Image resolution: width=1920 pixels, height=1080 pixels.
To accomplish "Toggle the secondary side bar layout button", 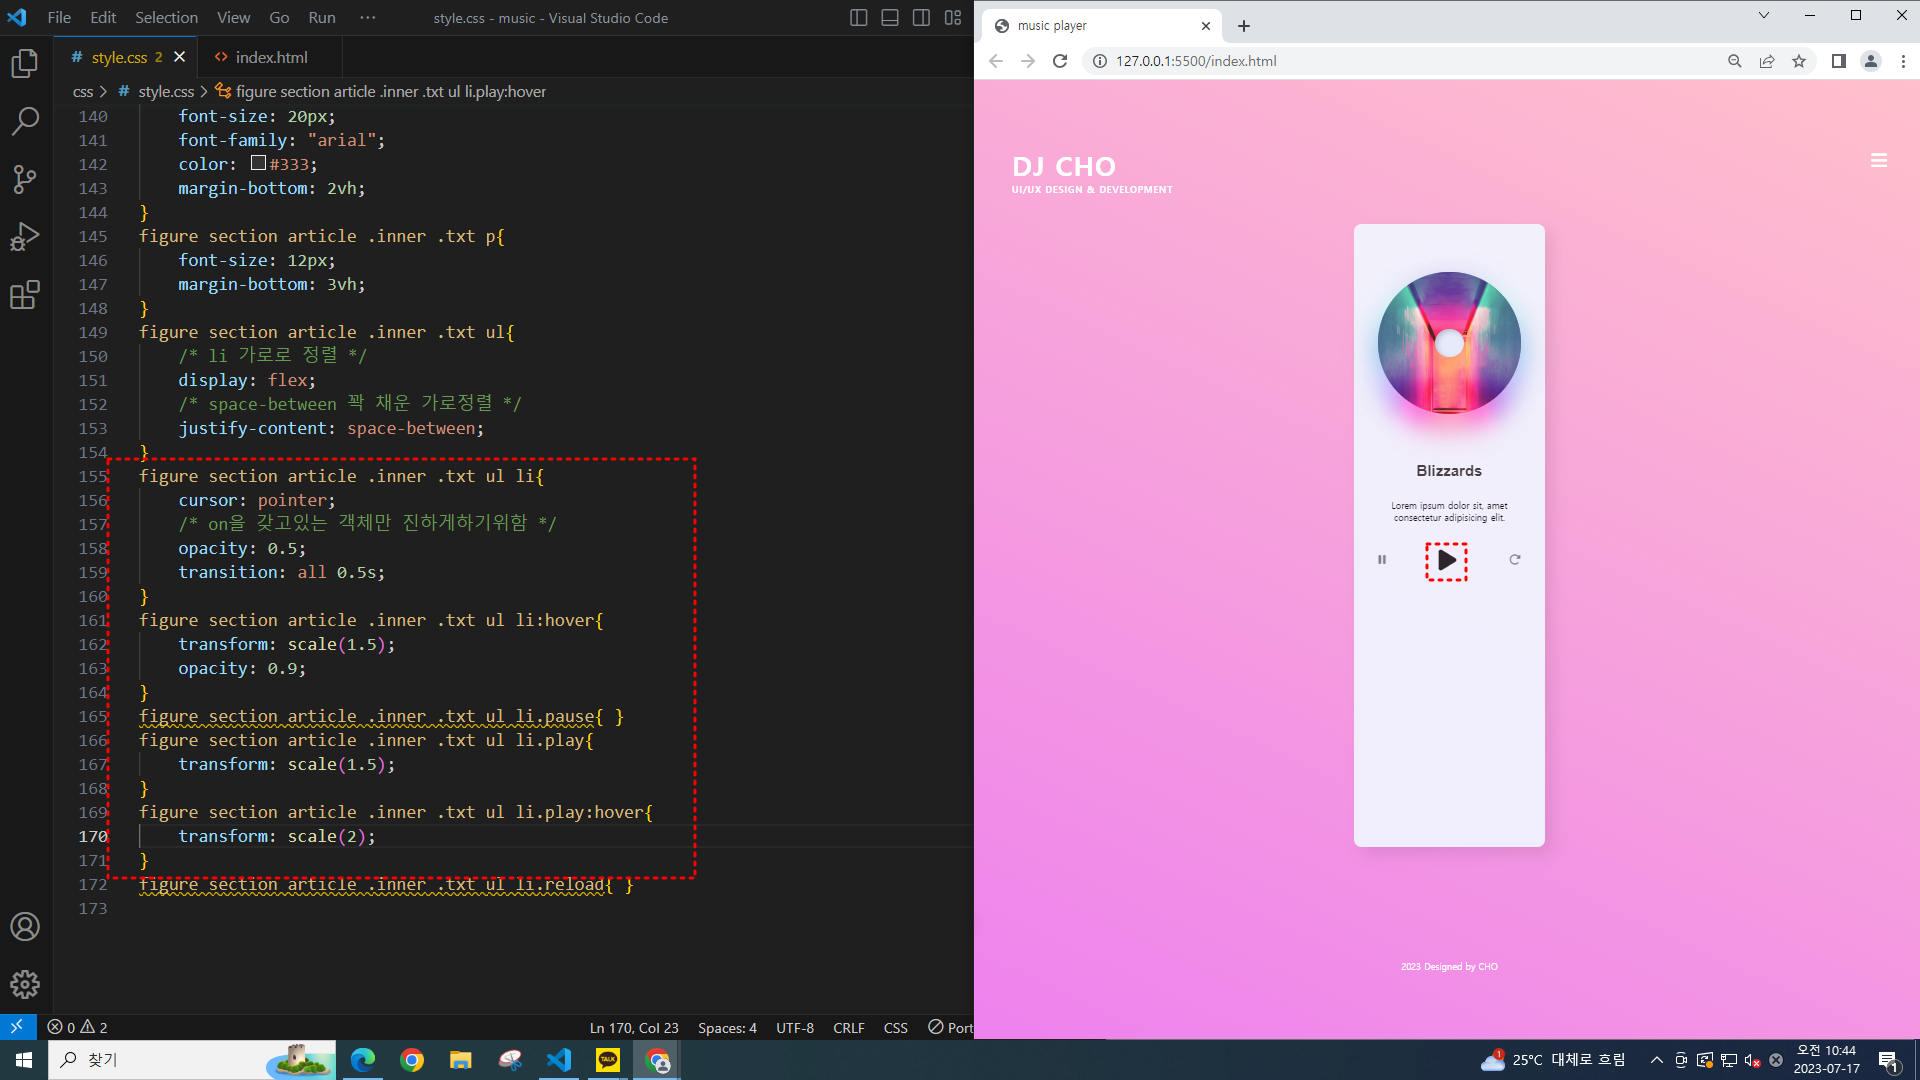I will tap(921, 18).
